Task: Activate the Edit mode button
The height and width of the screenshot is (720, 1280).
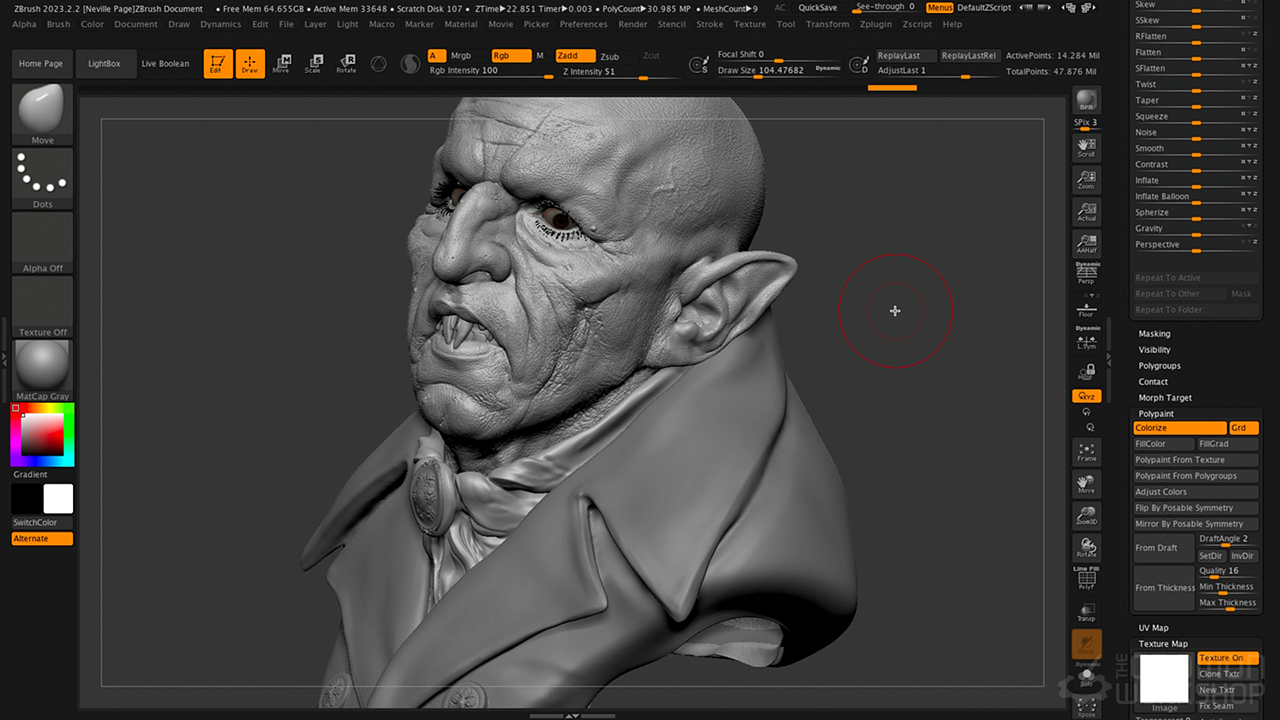Action: point(216,64)
